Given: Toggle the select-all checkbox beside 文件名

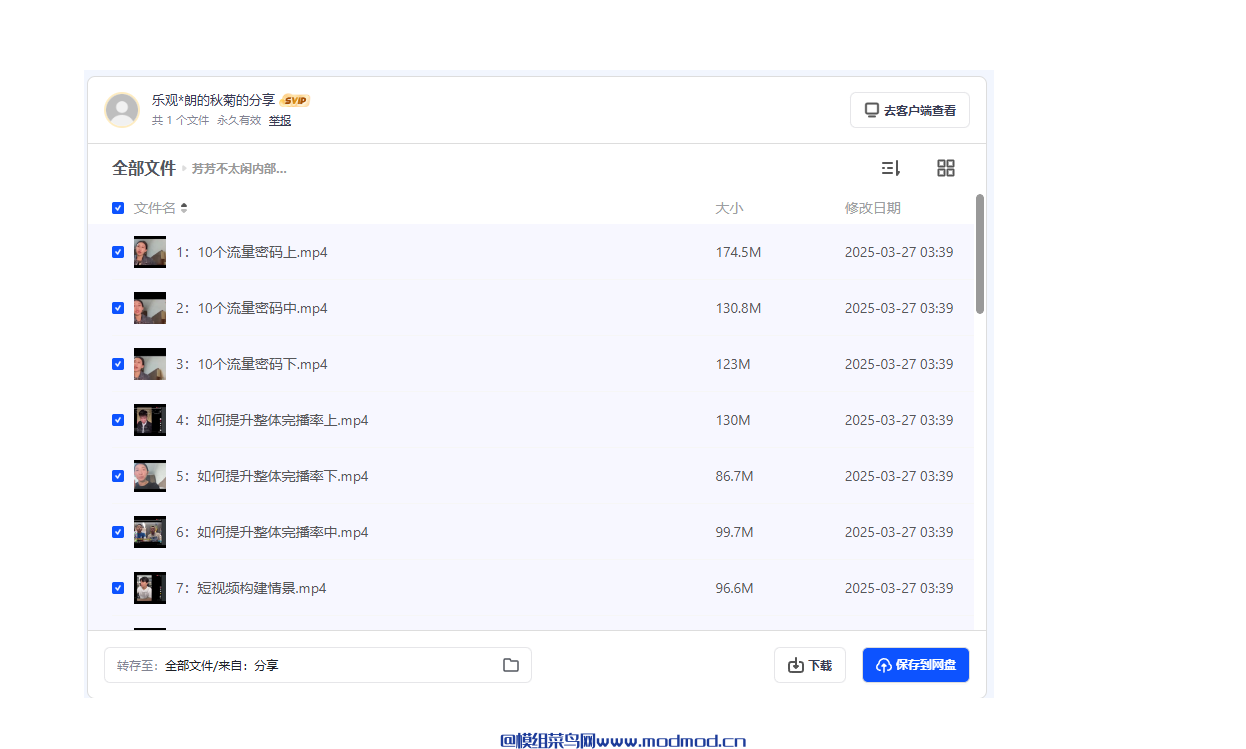Looking at the screenshot, I should pyautogui.click(x=118, y=208).
